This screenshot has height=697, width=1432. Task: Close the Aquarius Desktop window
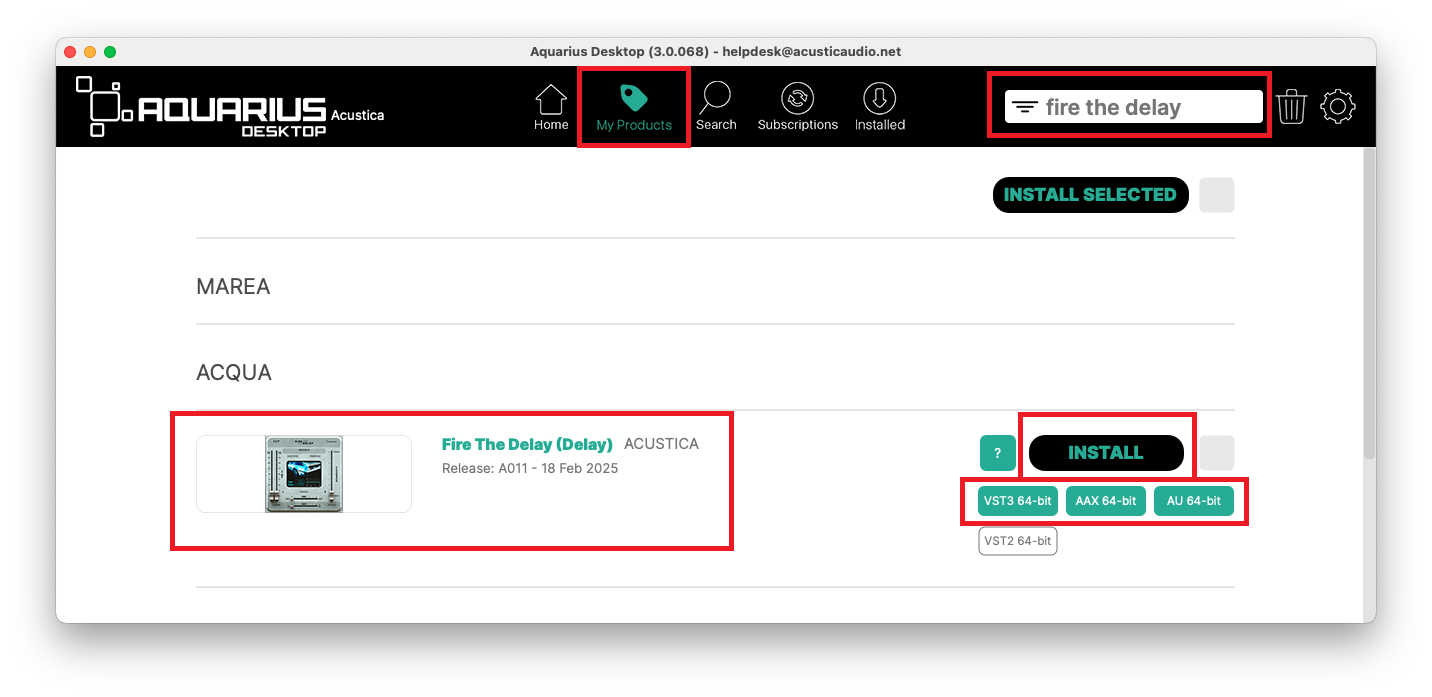(x=70, y=51)
